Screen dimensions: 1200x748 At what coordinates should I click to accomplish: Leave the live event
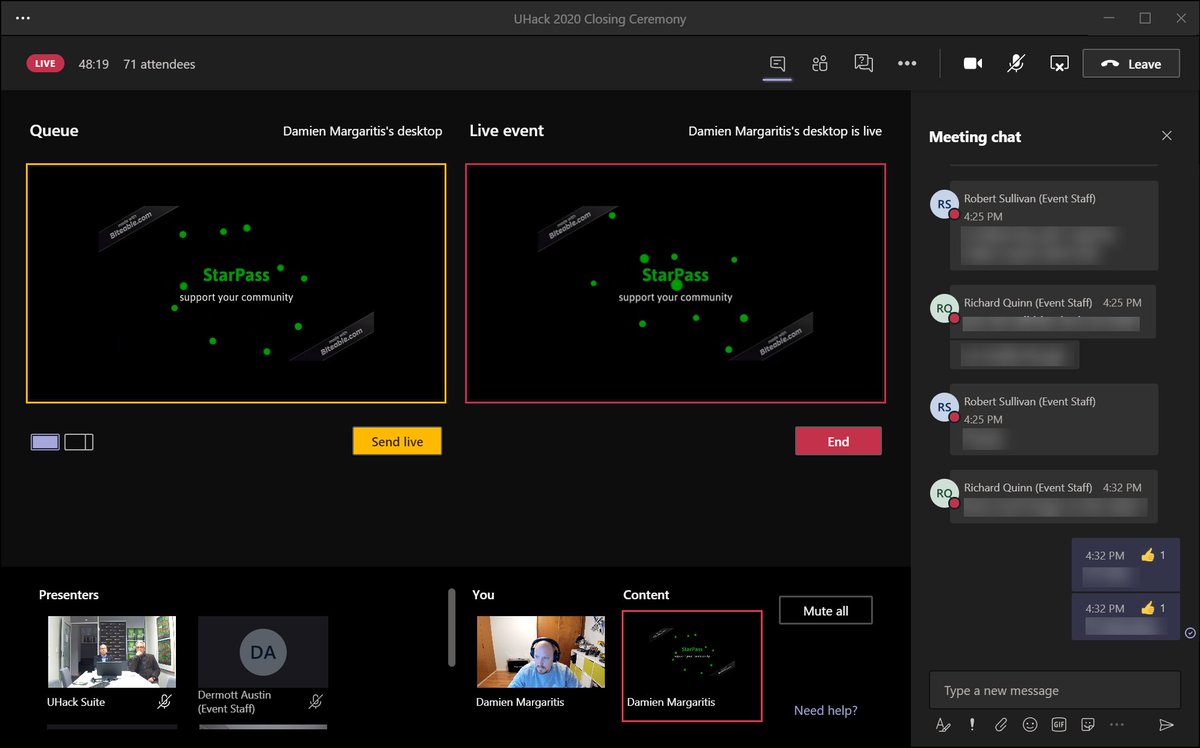[1131, 63]
